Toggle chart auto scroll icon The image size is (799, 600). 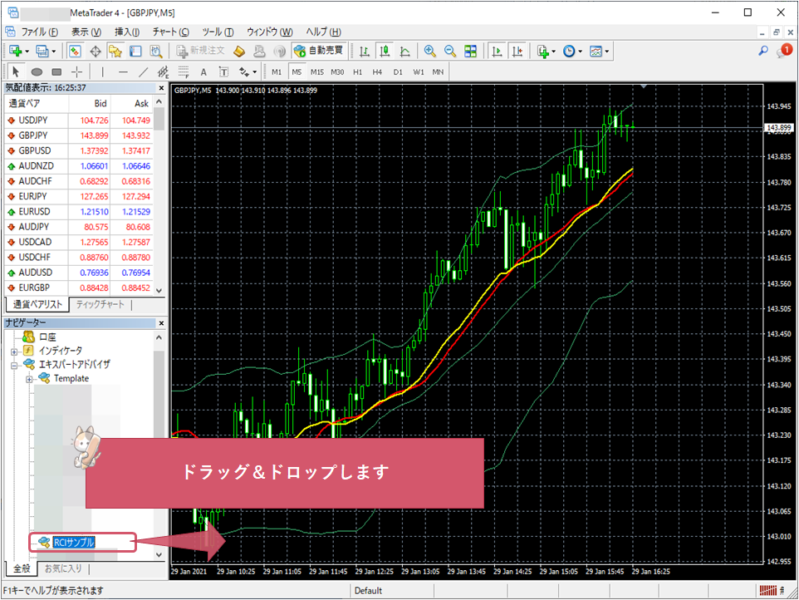coord(496,51)
